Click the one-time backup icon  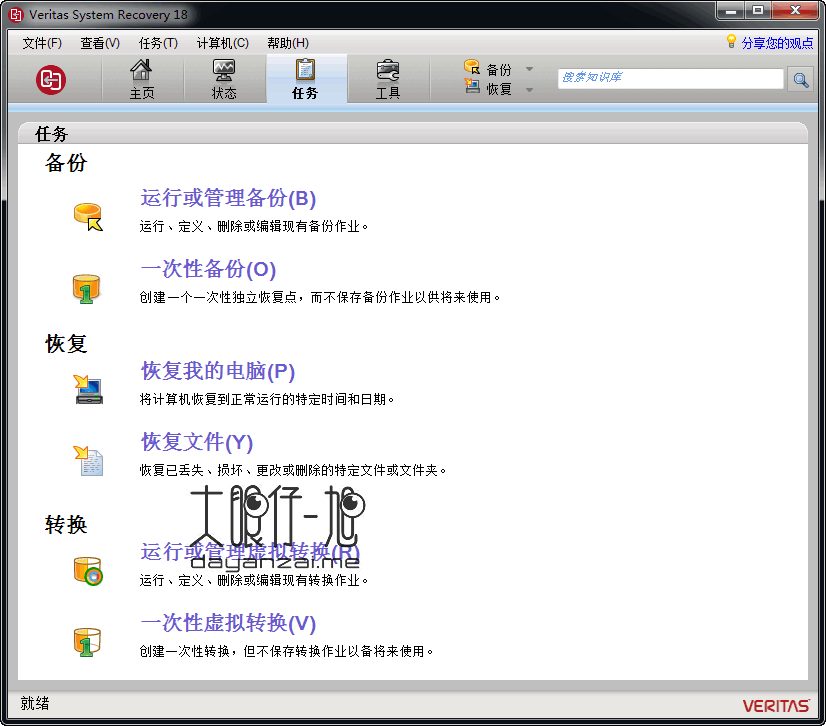click(x=86, y=289)
